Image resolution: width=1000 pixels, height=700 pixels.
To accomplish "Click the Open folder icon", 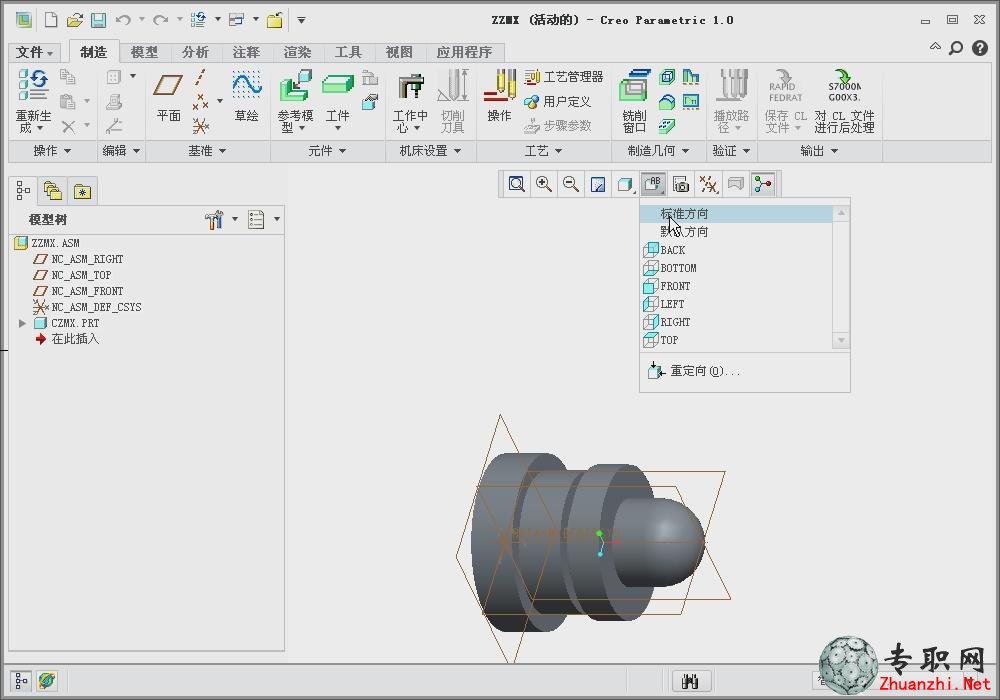I will pos(75,20).
